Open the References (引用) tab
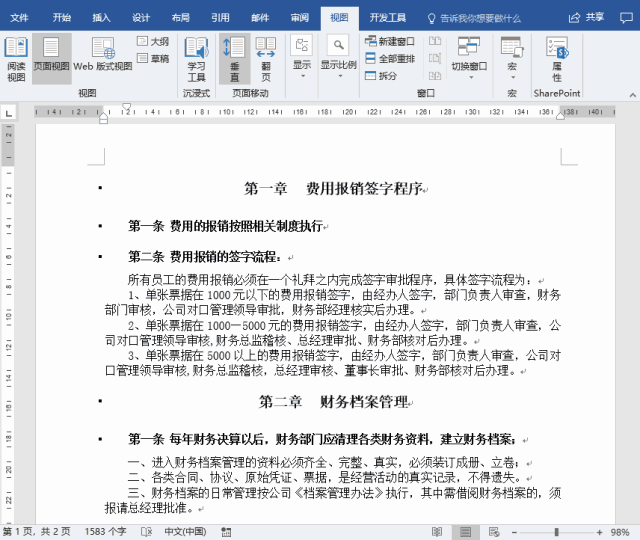 (220, 18)
